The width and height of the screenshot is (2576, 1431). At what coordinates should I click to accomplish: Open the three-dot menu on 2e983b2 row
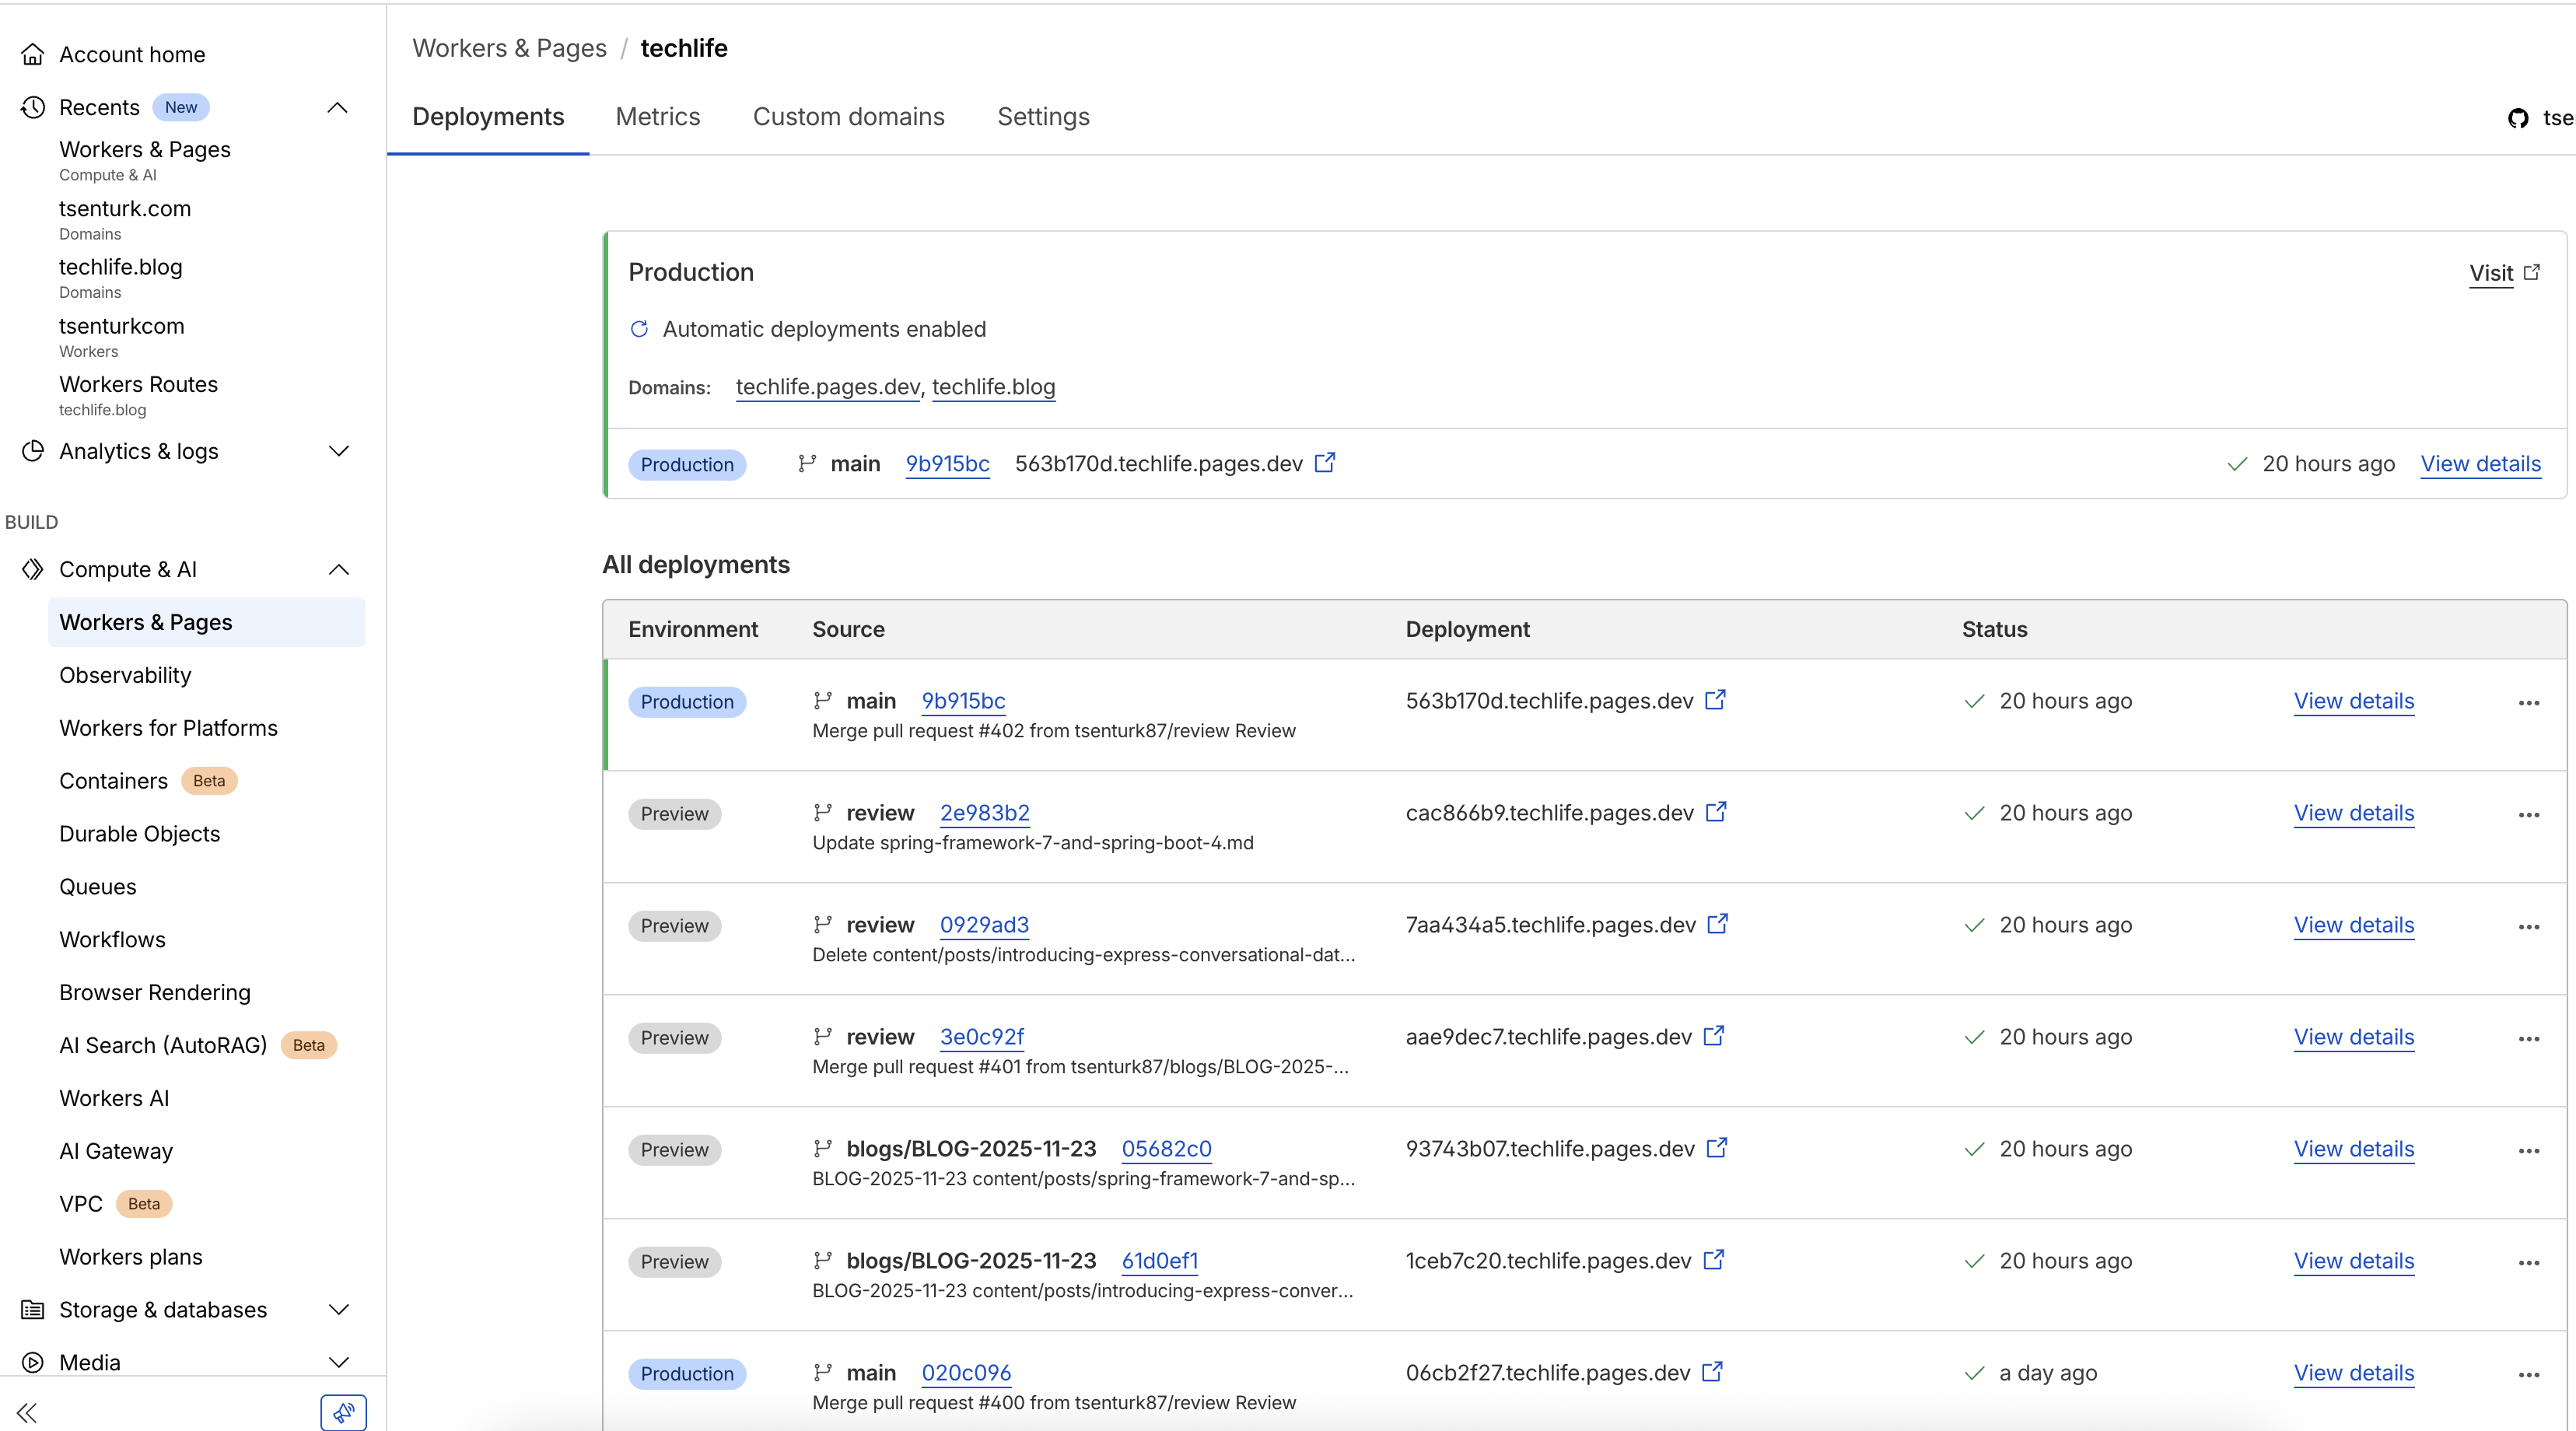(2530, 814)
